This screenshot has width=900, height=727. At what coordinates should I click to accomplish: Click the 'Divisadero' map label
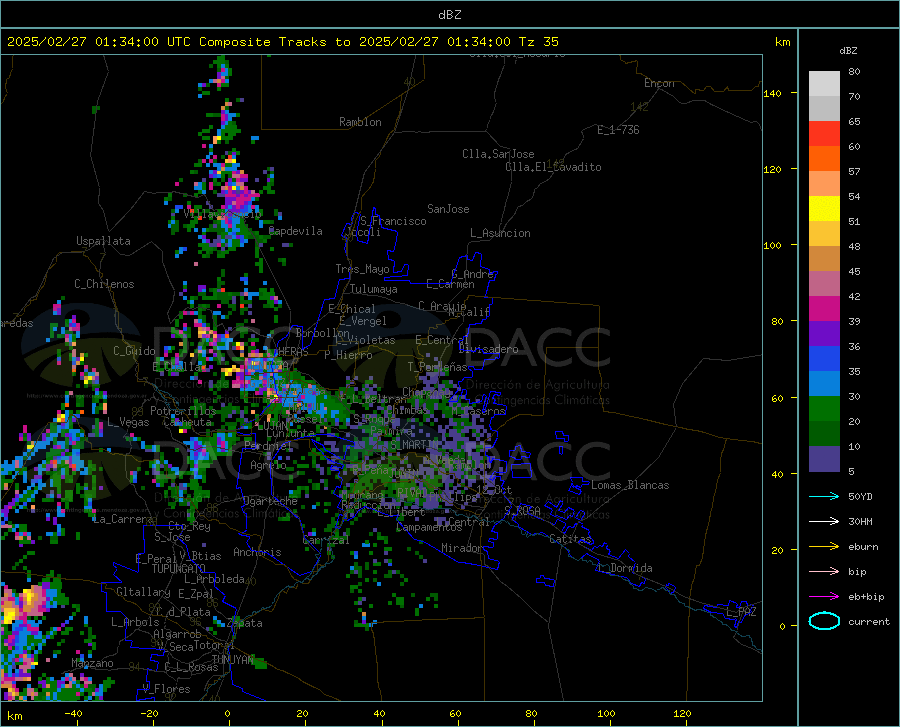(488, 349)
